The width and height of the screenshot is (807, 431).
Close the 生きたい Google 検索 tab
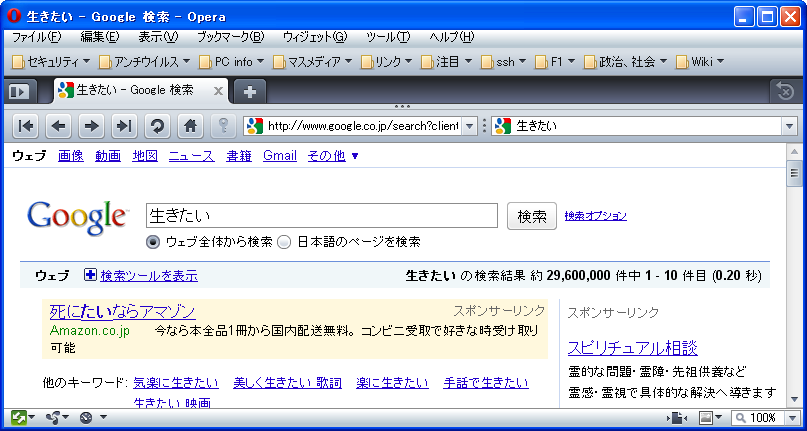click(218, 91)
